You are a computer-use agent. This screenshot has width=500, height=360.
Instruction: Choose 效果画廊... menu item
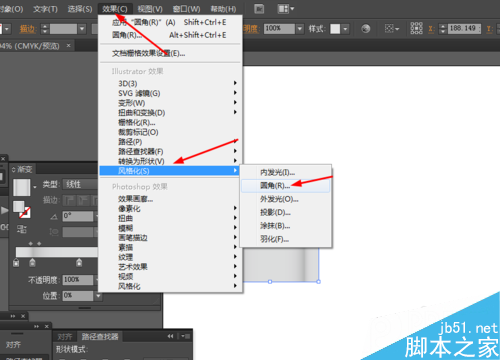click(x=170, y=199)
